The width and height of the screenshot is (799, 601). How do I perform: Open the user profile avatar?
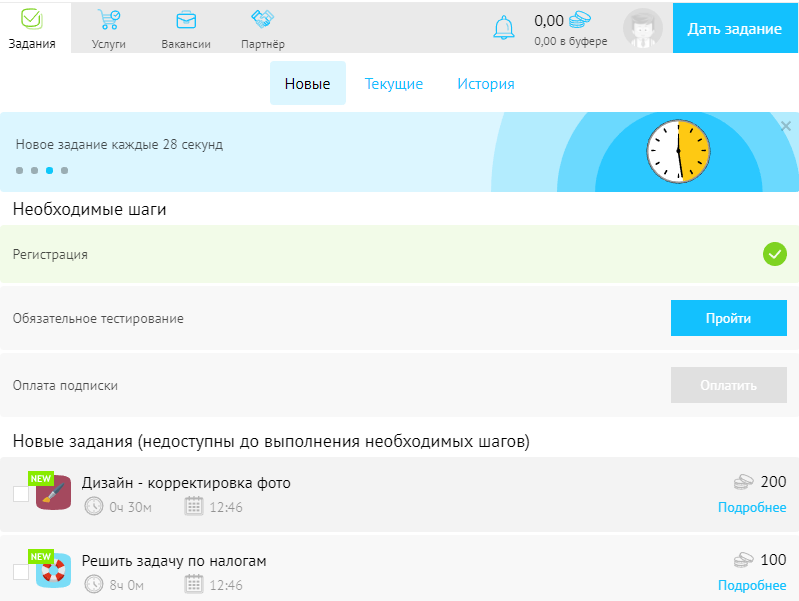click(x=643, y=28)
